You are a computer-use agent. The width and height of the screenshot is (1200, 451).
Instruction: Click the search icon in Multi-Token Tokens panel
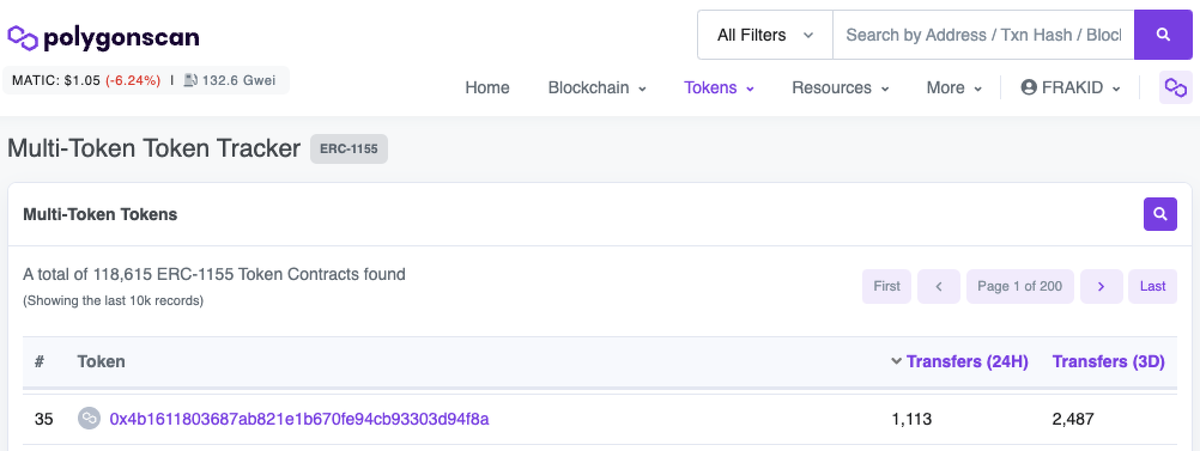click(x=1160, y=214)
